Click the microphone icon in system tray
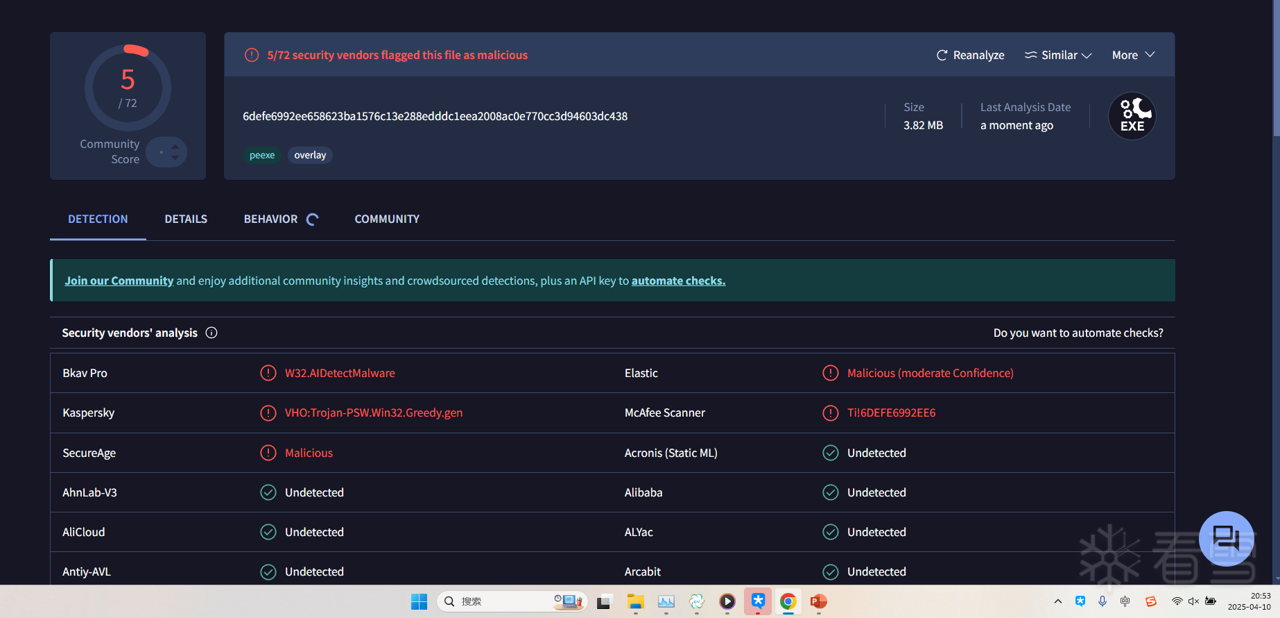Image resolution: width=1280 pixels, height=618 pixels. coord(1102,601)
